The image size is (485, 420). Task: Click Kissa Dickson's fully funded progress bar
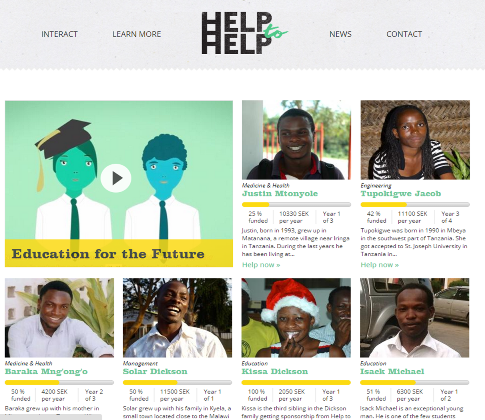pyautogui.click(x=296, y=382)
